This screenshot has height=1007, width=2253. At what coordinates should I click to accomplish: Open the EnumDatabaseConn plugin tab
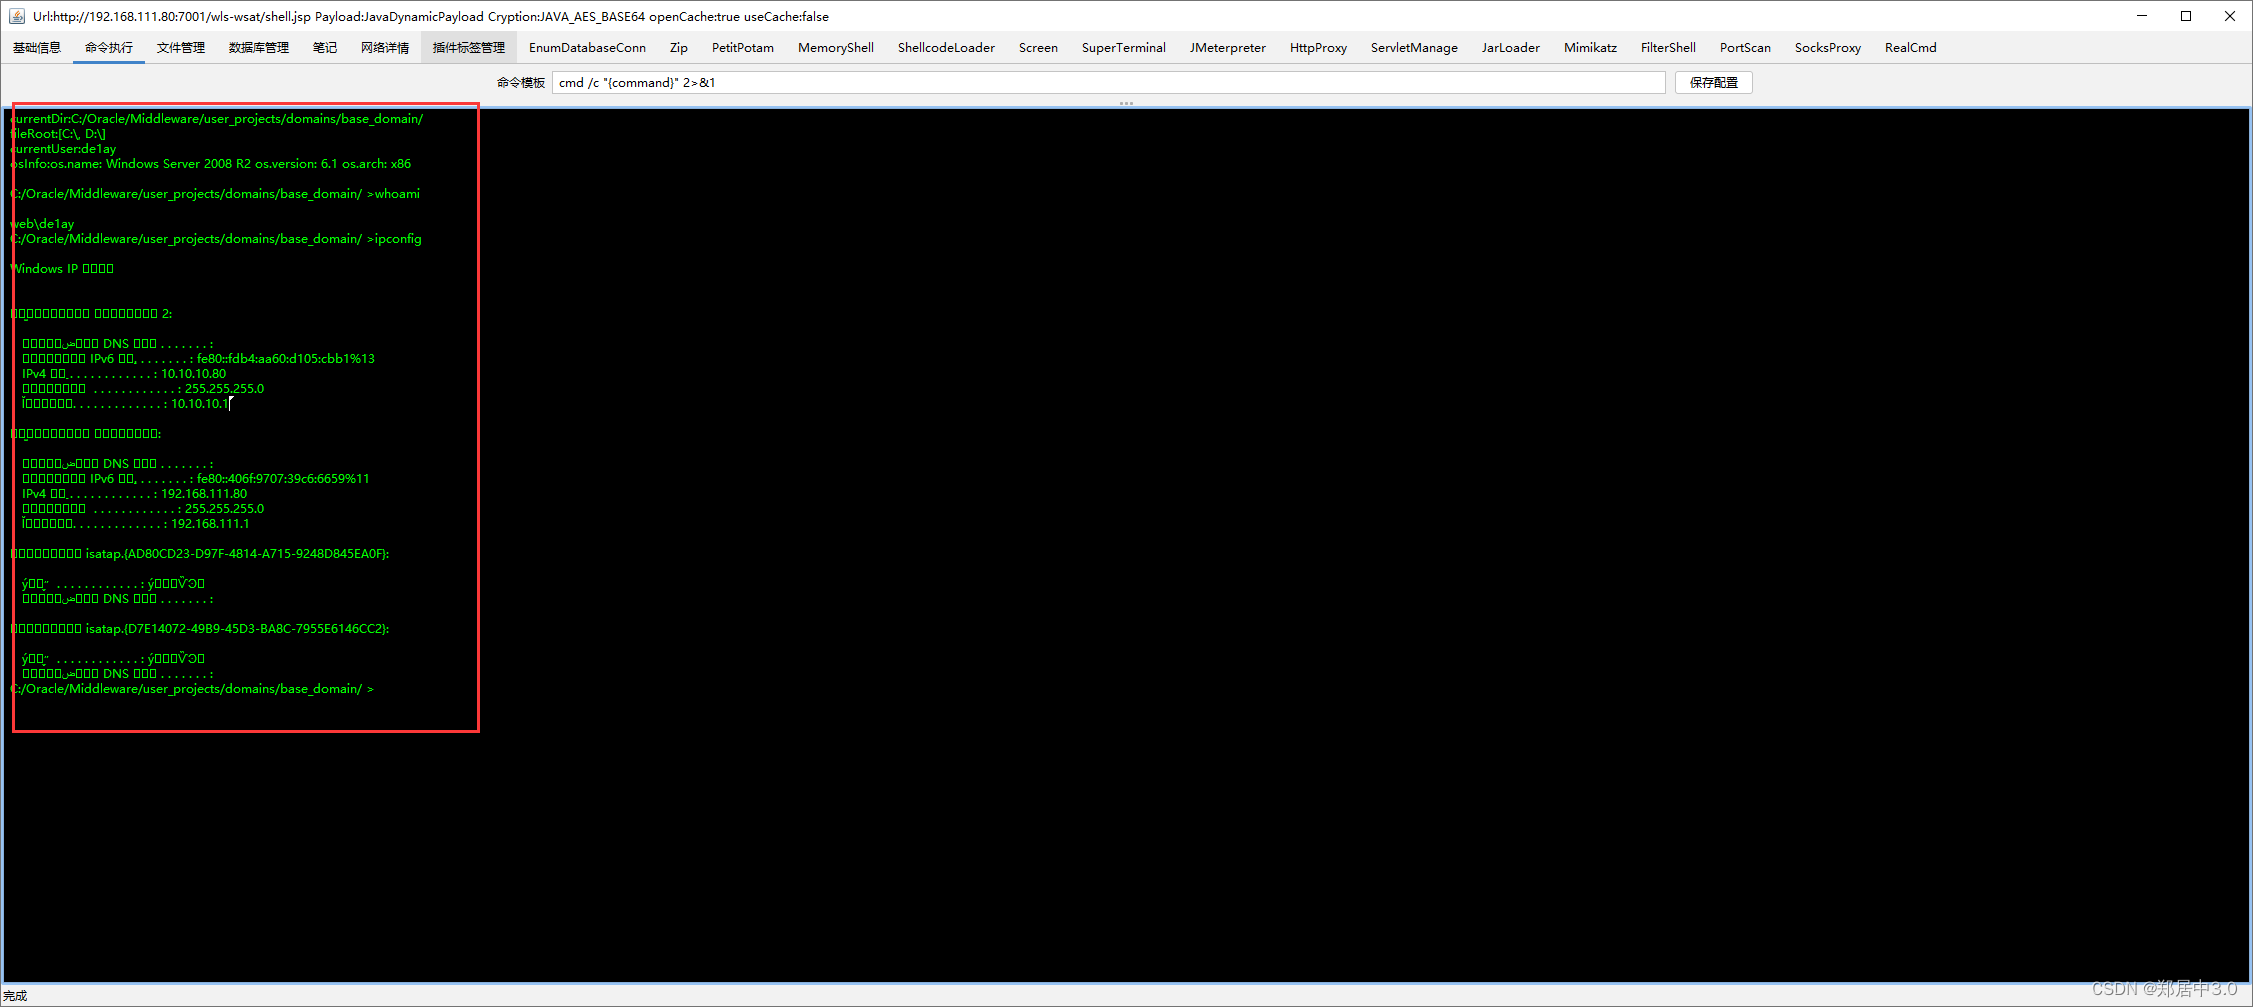[587, 48]
